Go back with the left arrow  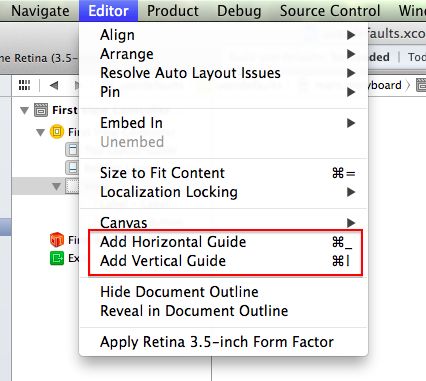coord(54,85)
